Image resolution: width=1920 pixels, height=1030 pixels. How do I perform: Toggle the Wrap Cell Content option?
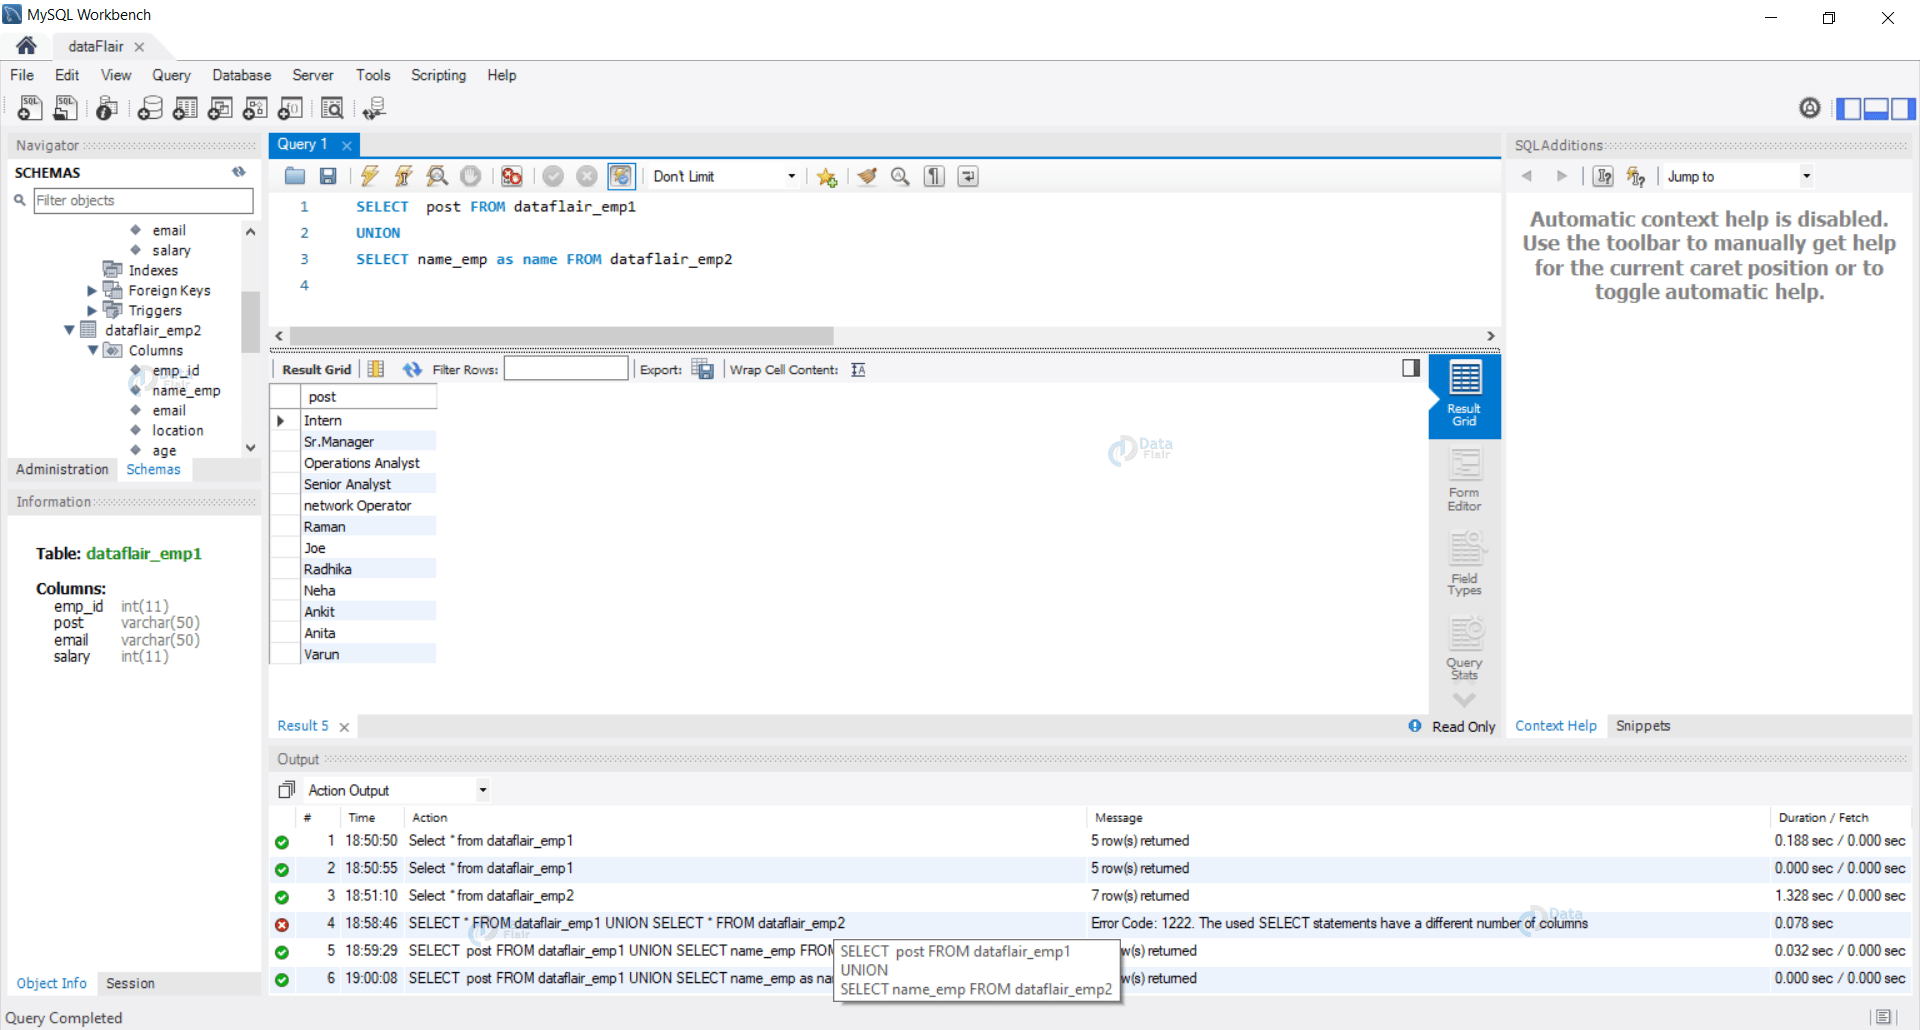click(x=858, y=369)
